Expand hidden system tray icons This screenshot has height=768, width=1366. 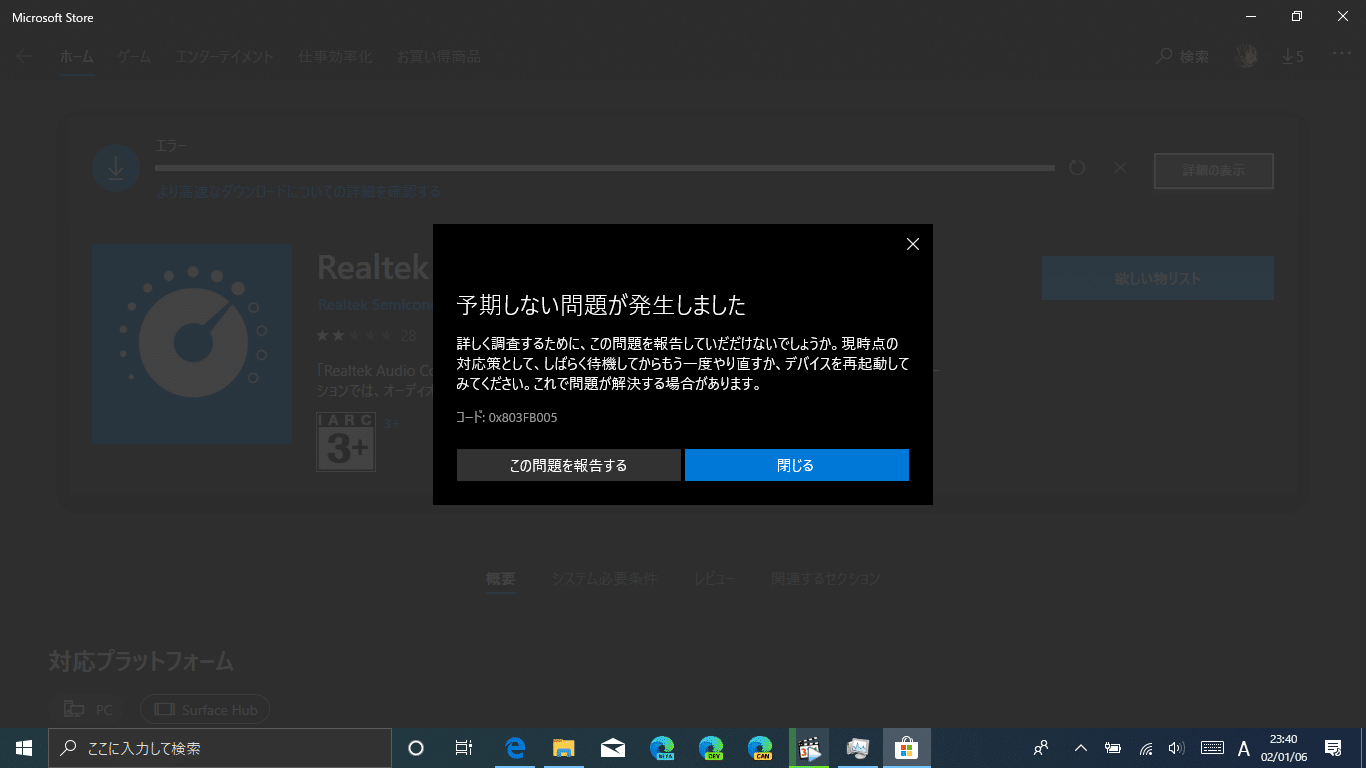point(1080,748)
